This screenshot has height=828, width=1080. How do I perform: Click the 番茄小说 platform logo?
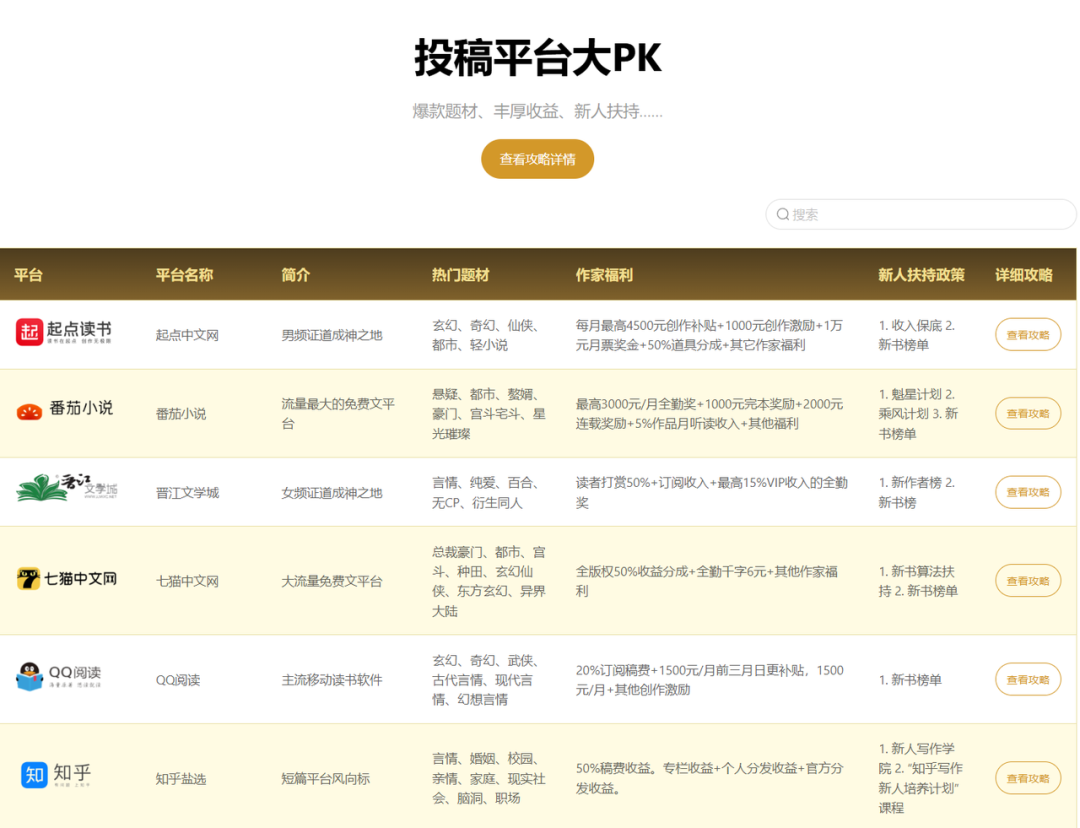click(65, 410)
